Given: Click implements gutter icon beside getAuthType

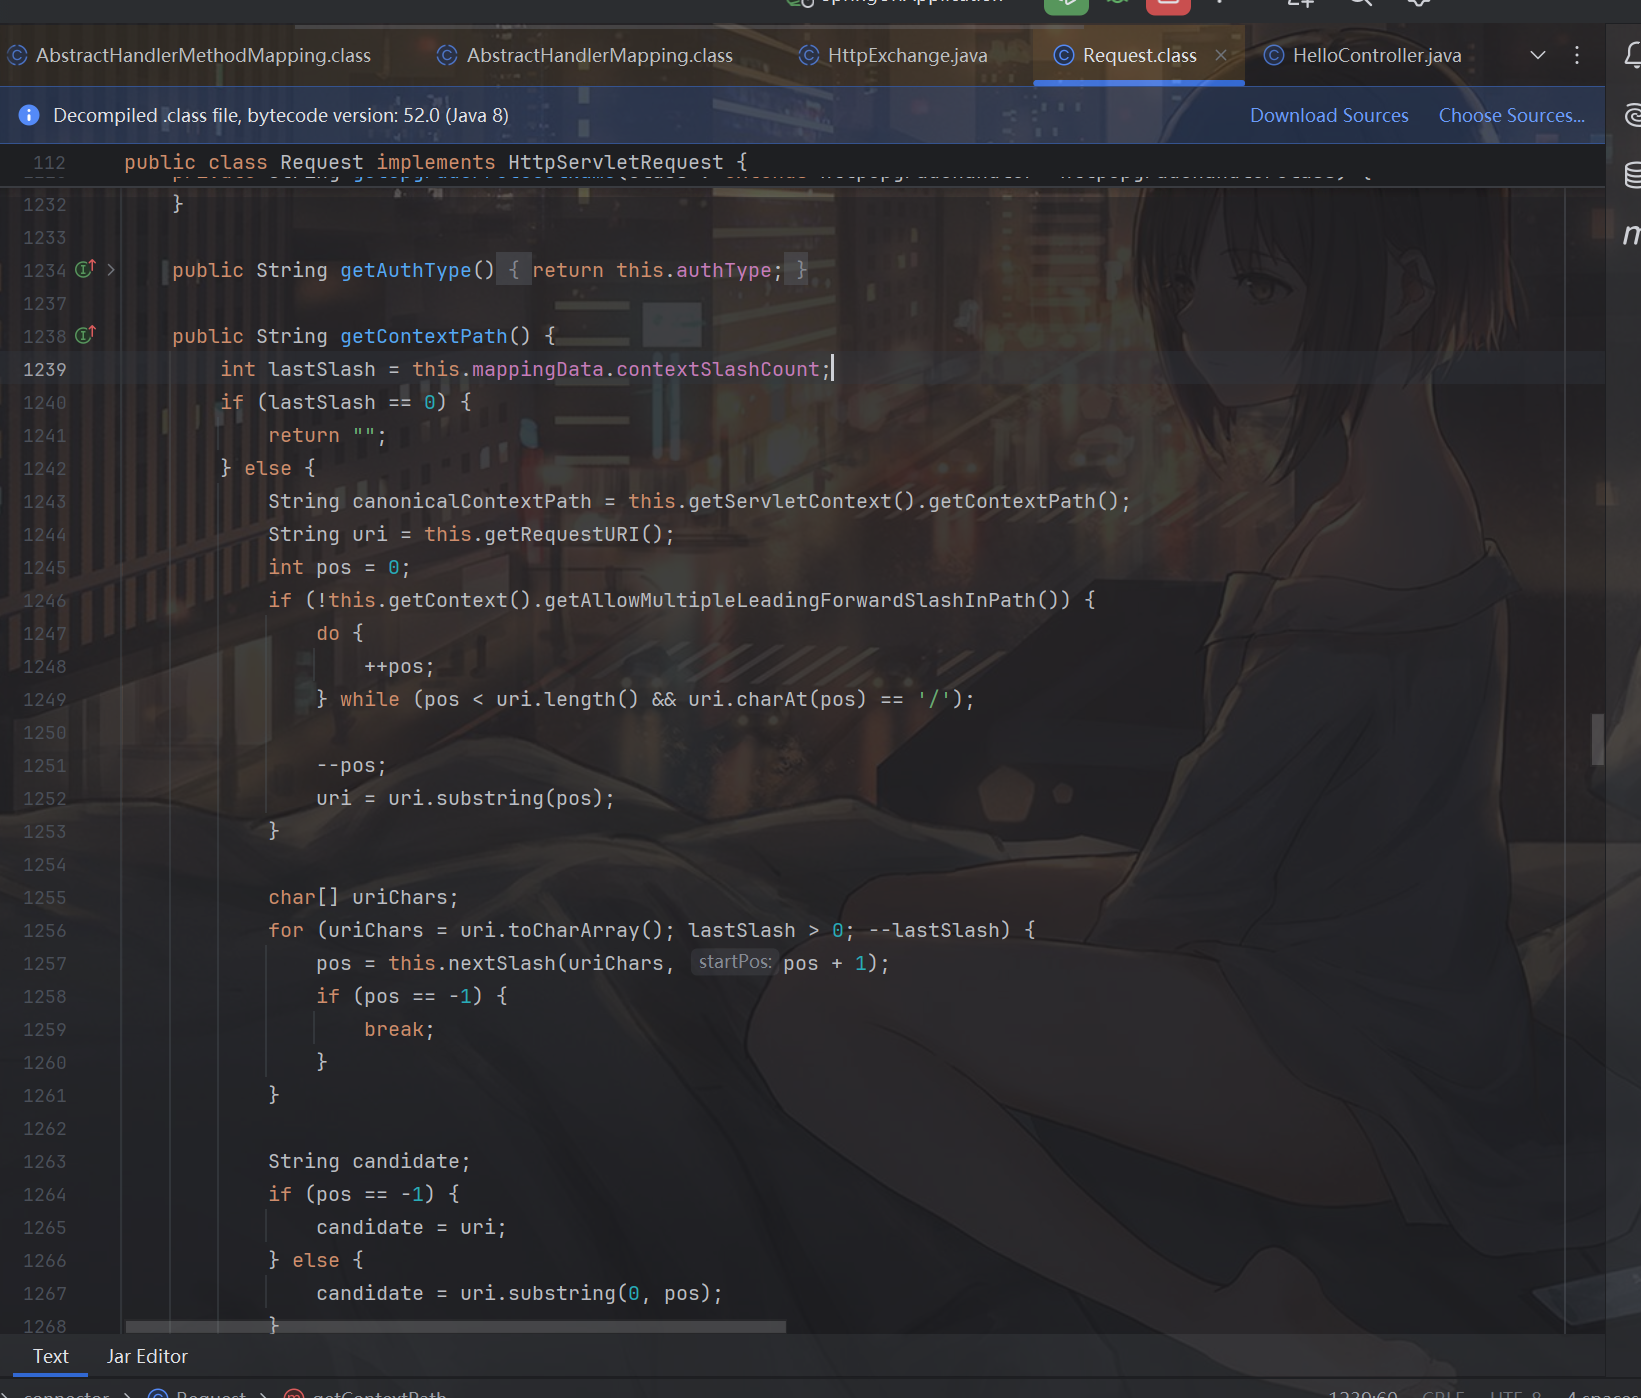Looking at the screenshot, I should pyautogui.click(x=85, y=269).
